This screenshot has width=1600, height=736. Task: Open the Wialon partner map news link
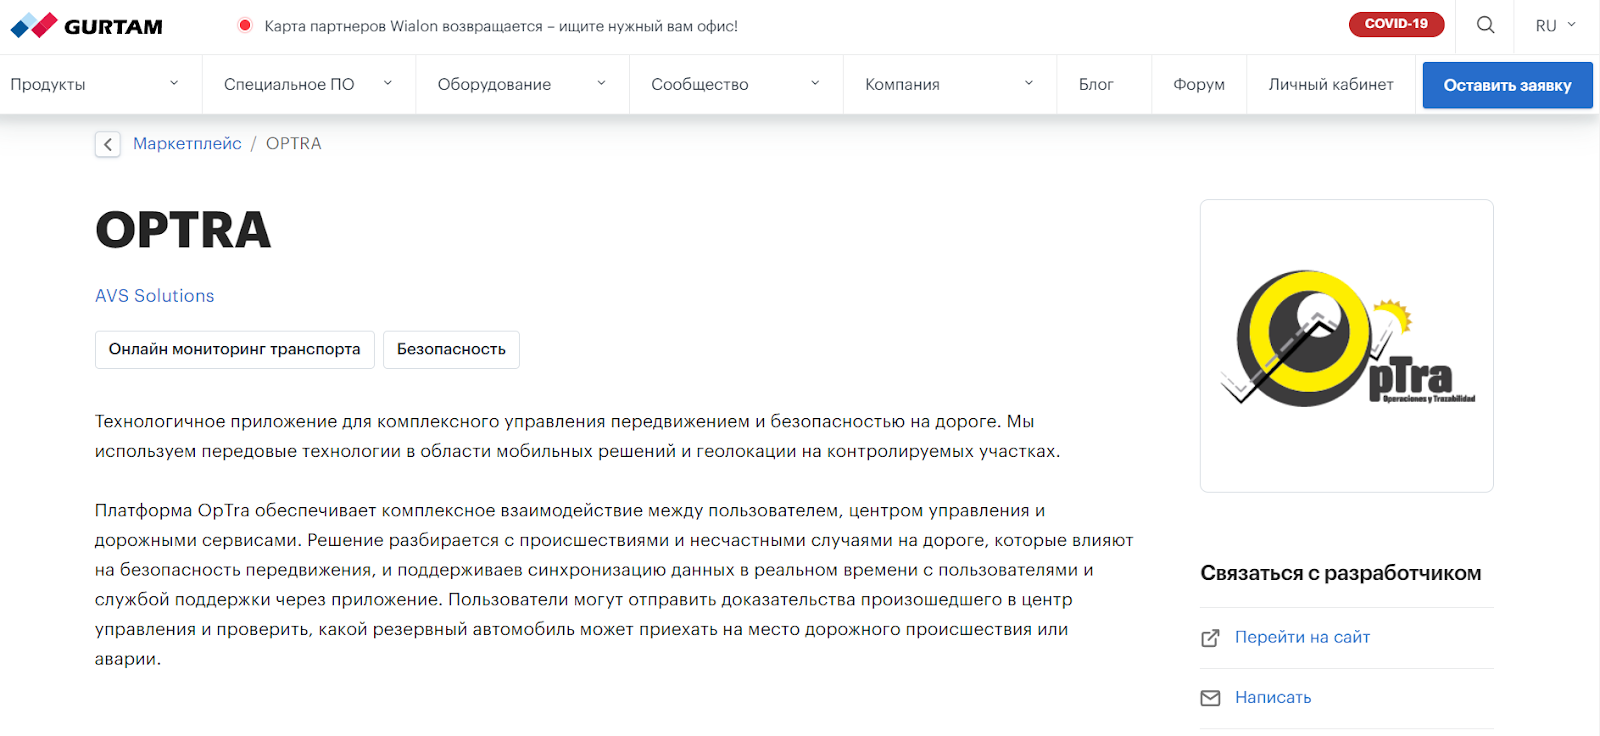pyautogui.click(x=501, y=26)
